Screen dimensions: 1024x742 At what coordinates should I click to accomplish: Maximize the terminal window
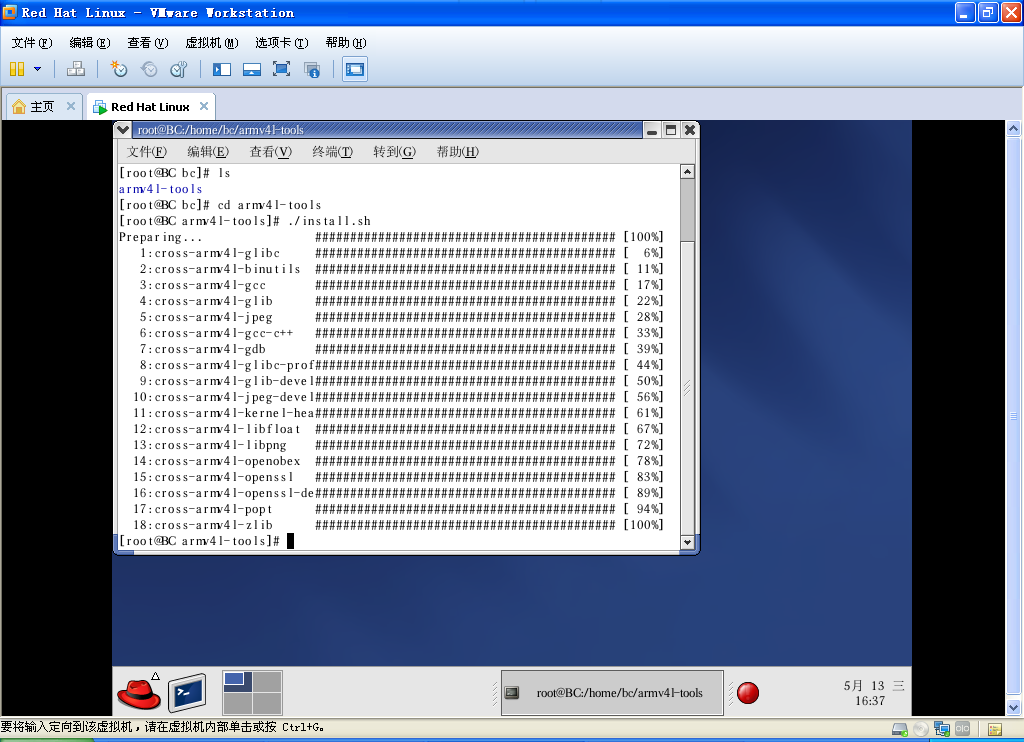tap(671, 130)
